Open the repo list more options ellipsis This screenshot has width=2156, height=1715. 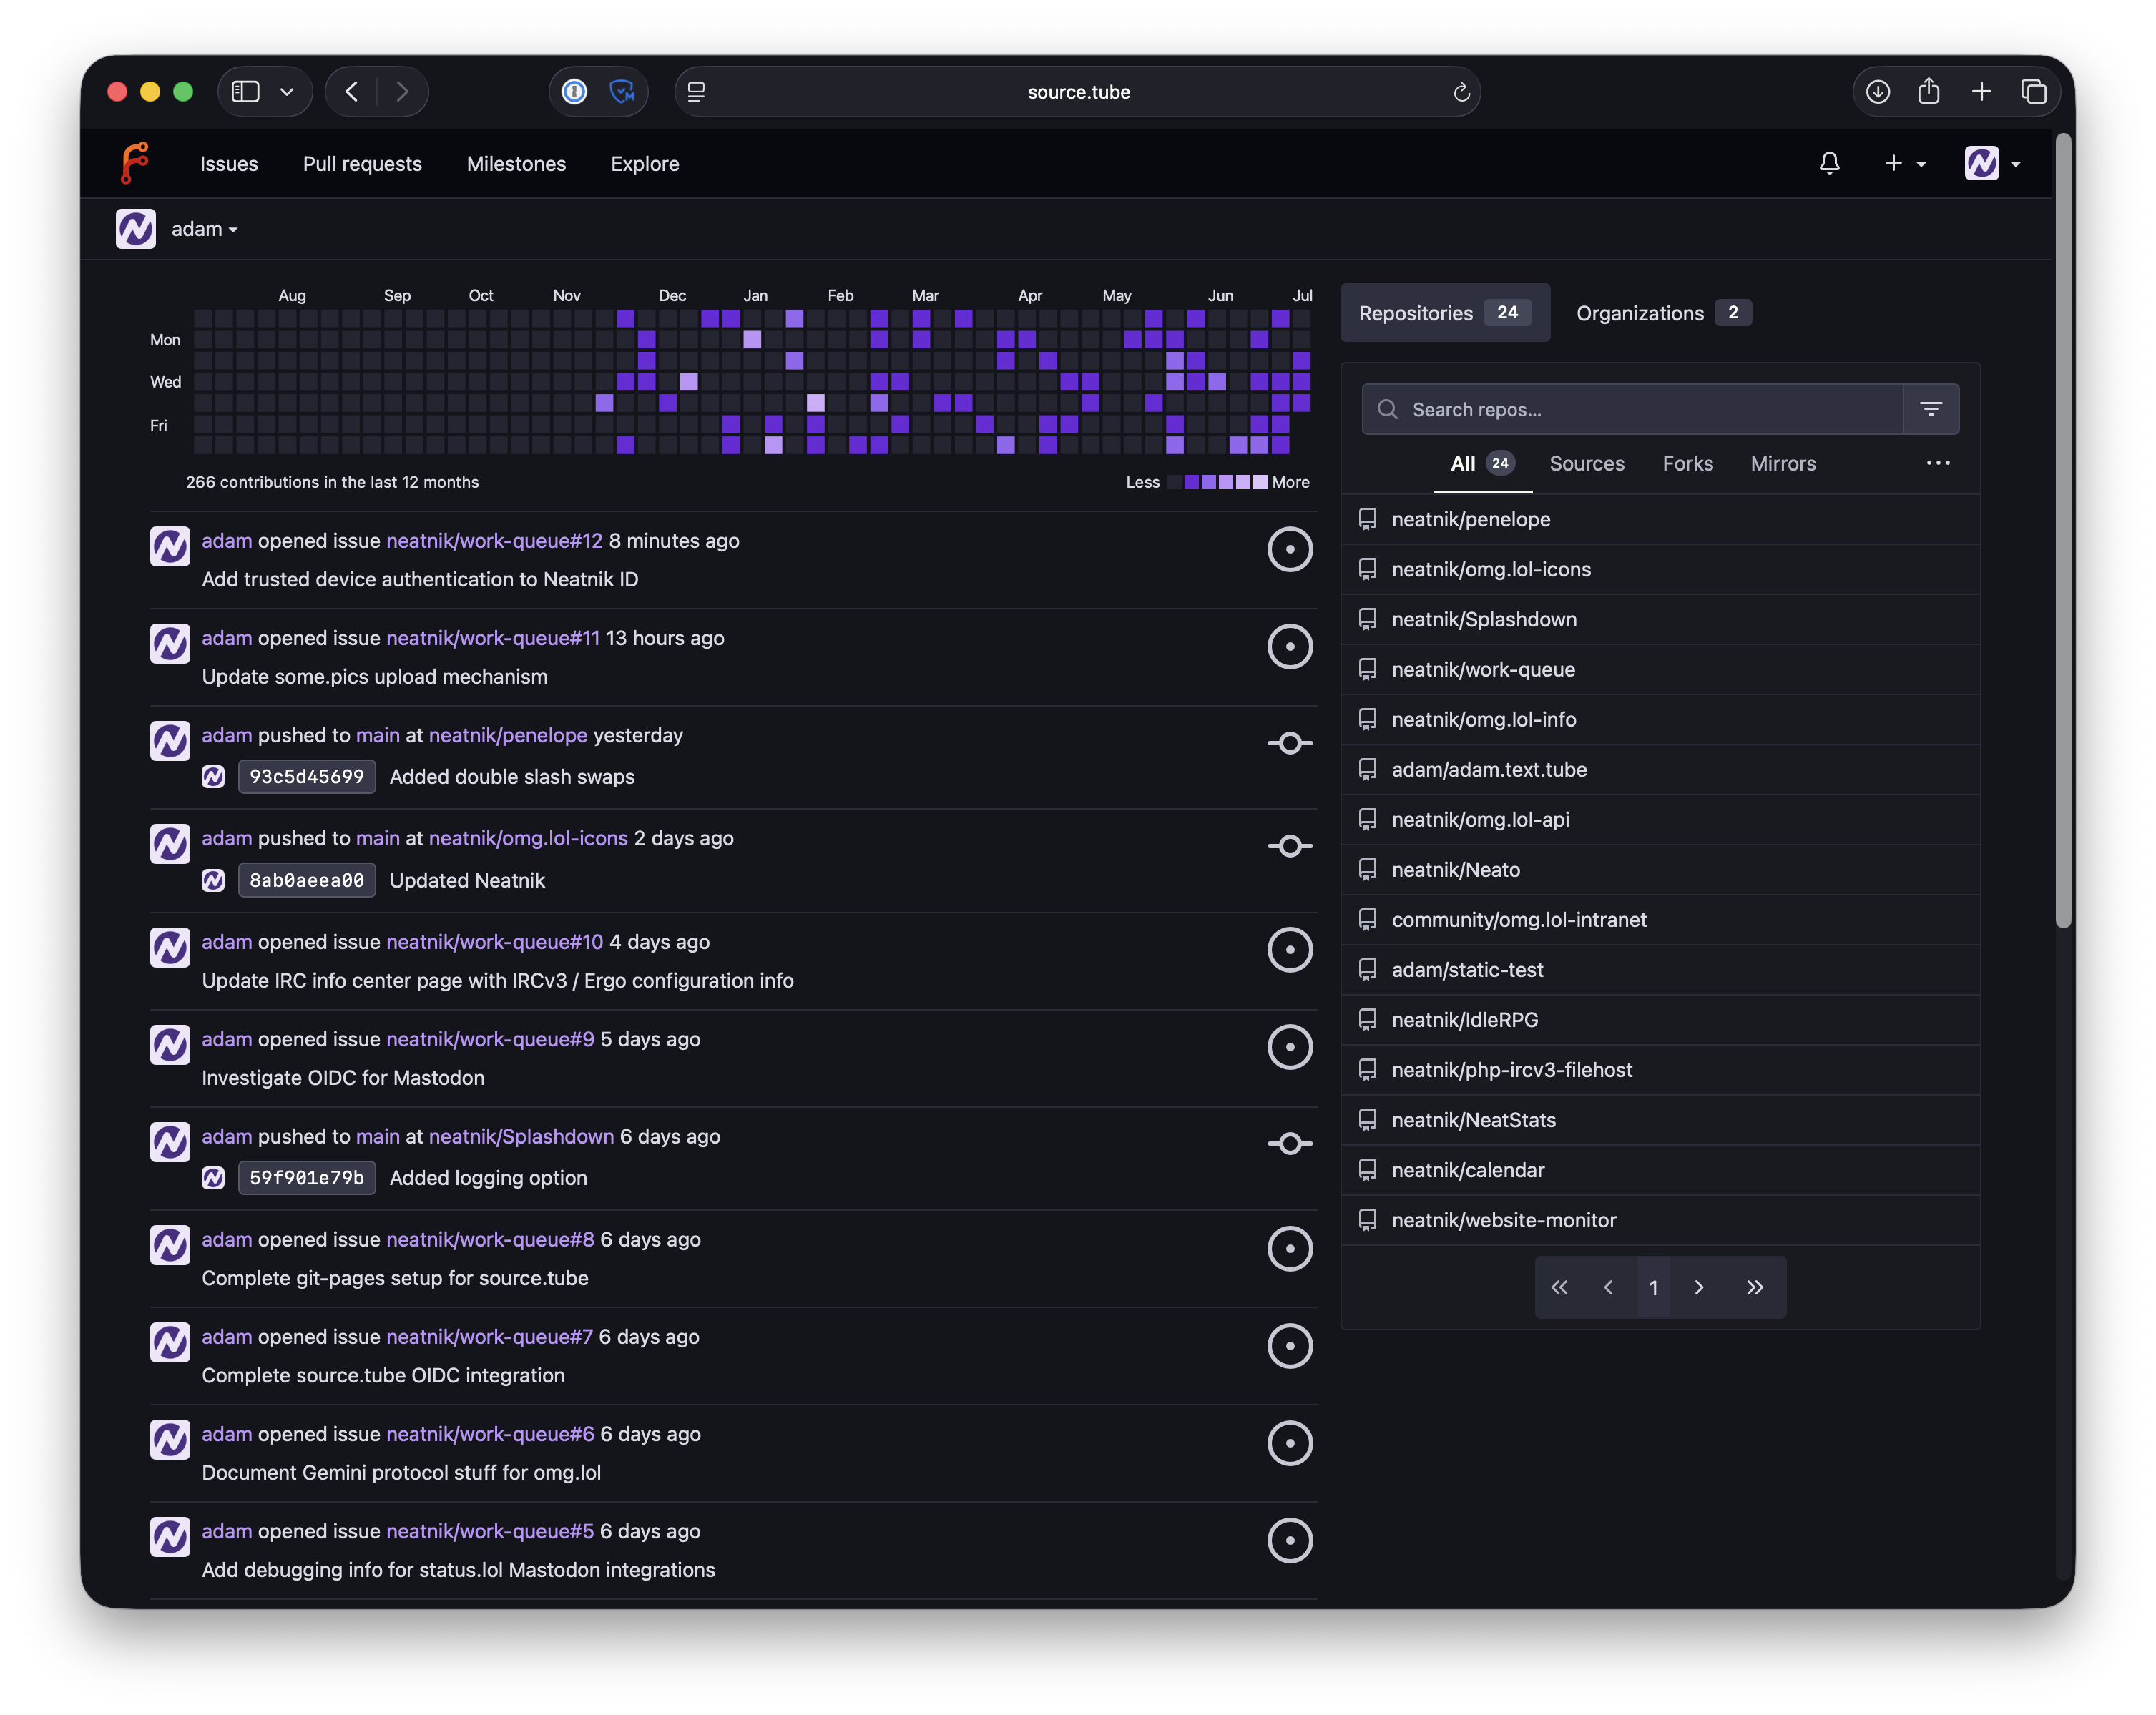pyautogui.click(x=1938, y=463)
